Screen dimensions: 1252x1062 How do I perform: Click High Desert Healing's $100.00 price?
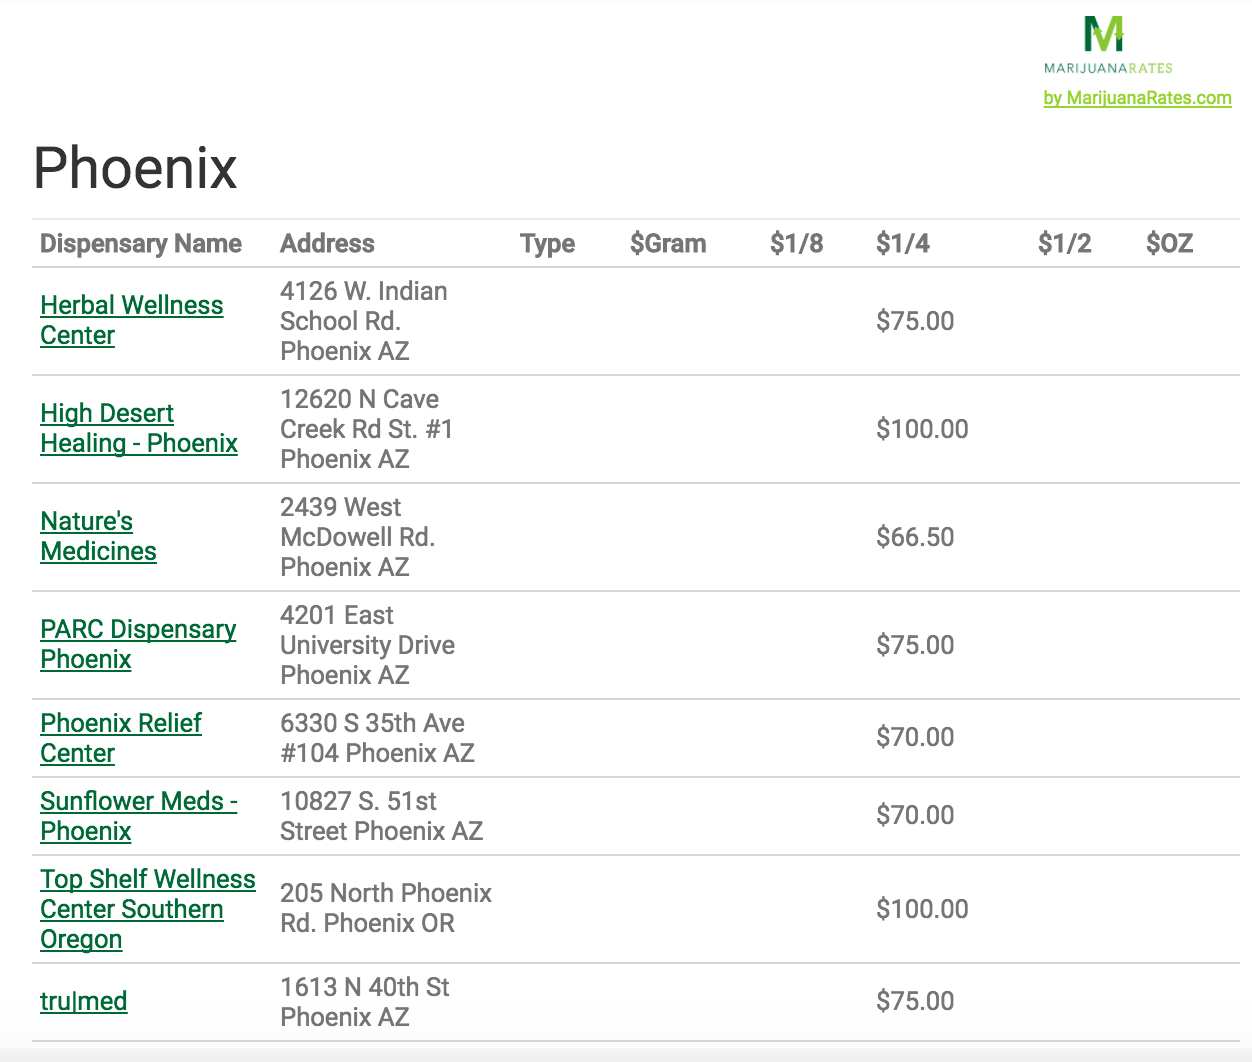(922, 429)
